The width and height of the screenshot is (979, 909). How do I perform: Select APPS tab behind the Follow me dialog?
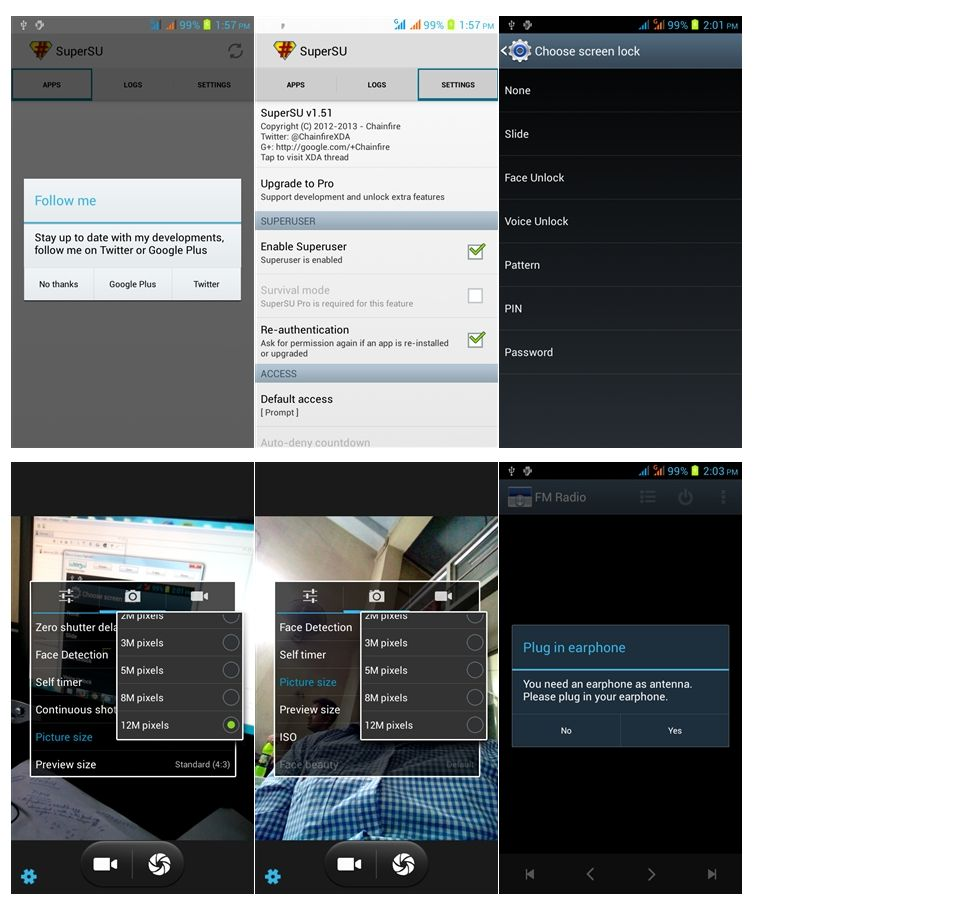[x=52, y=84]
